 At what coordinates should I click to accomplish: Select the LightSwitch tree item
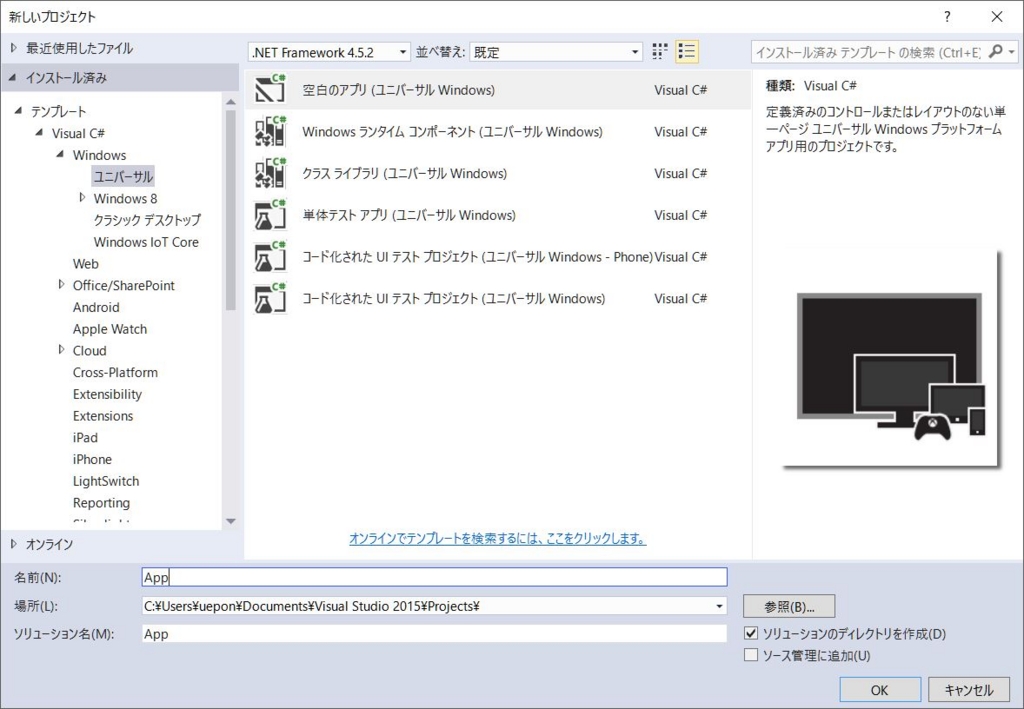click(106, 481)
